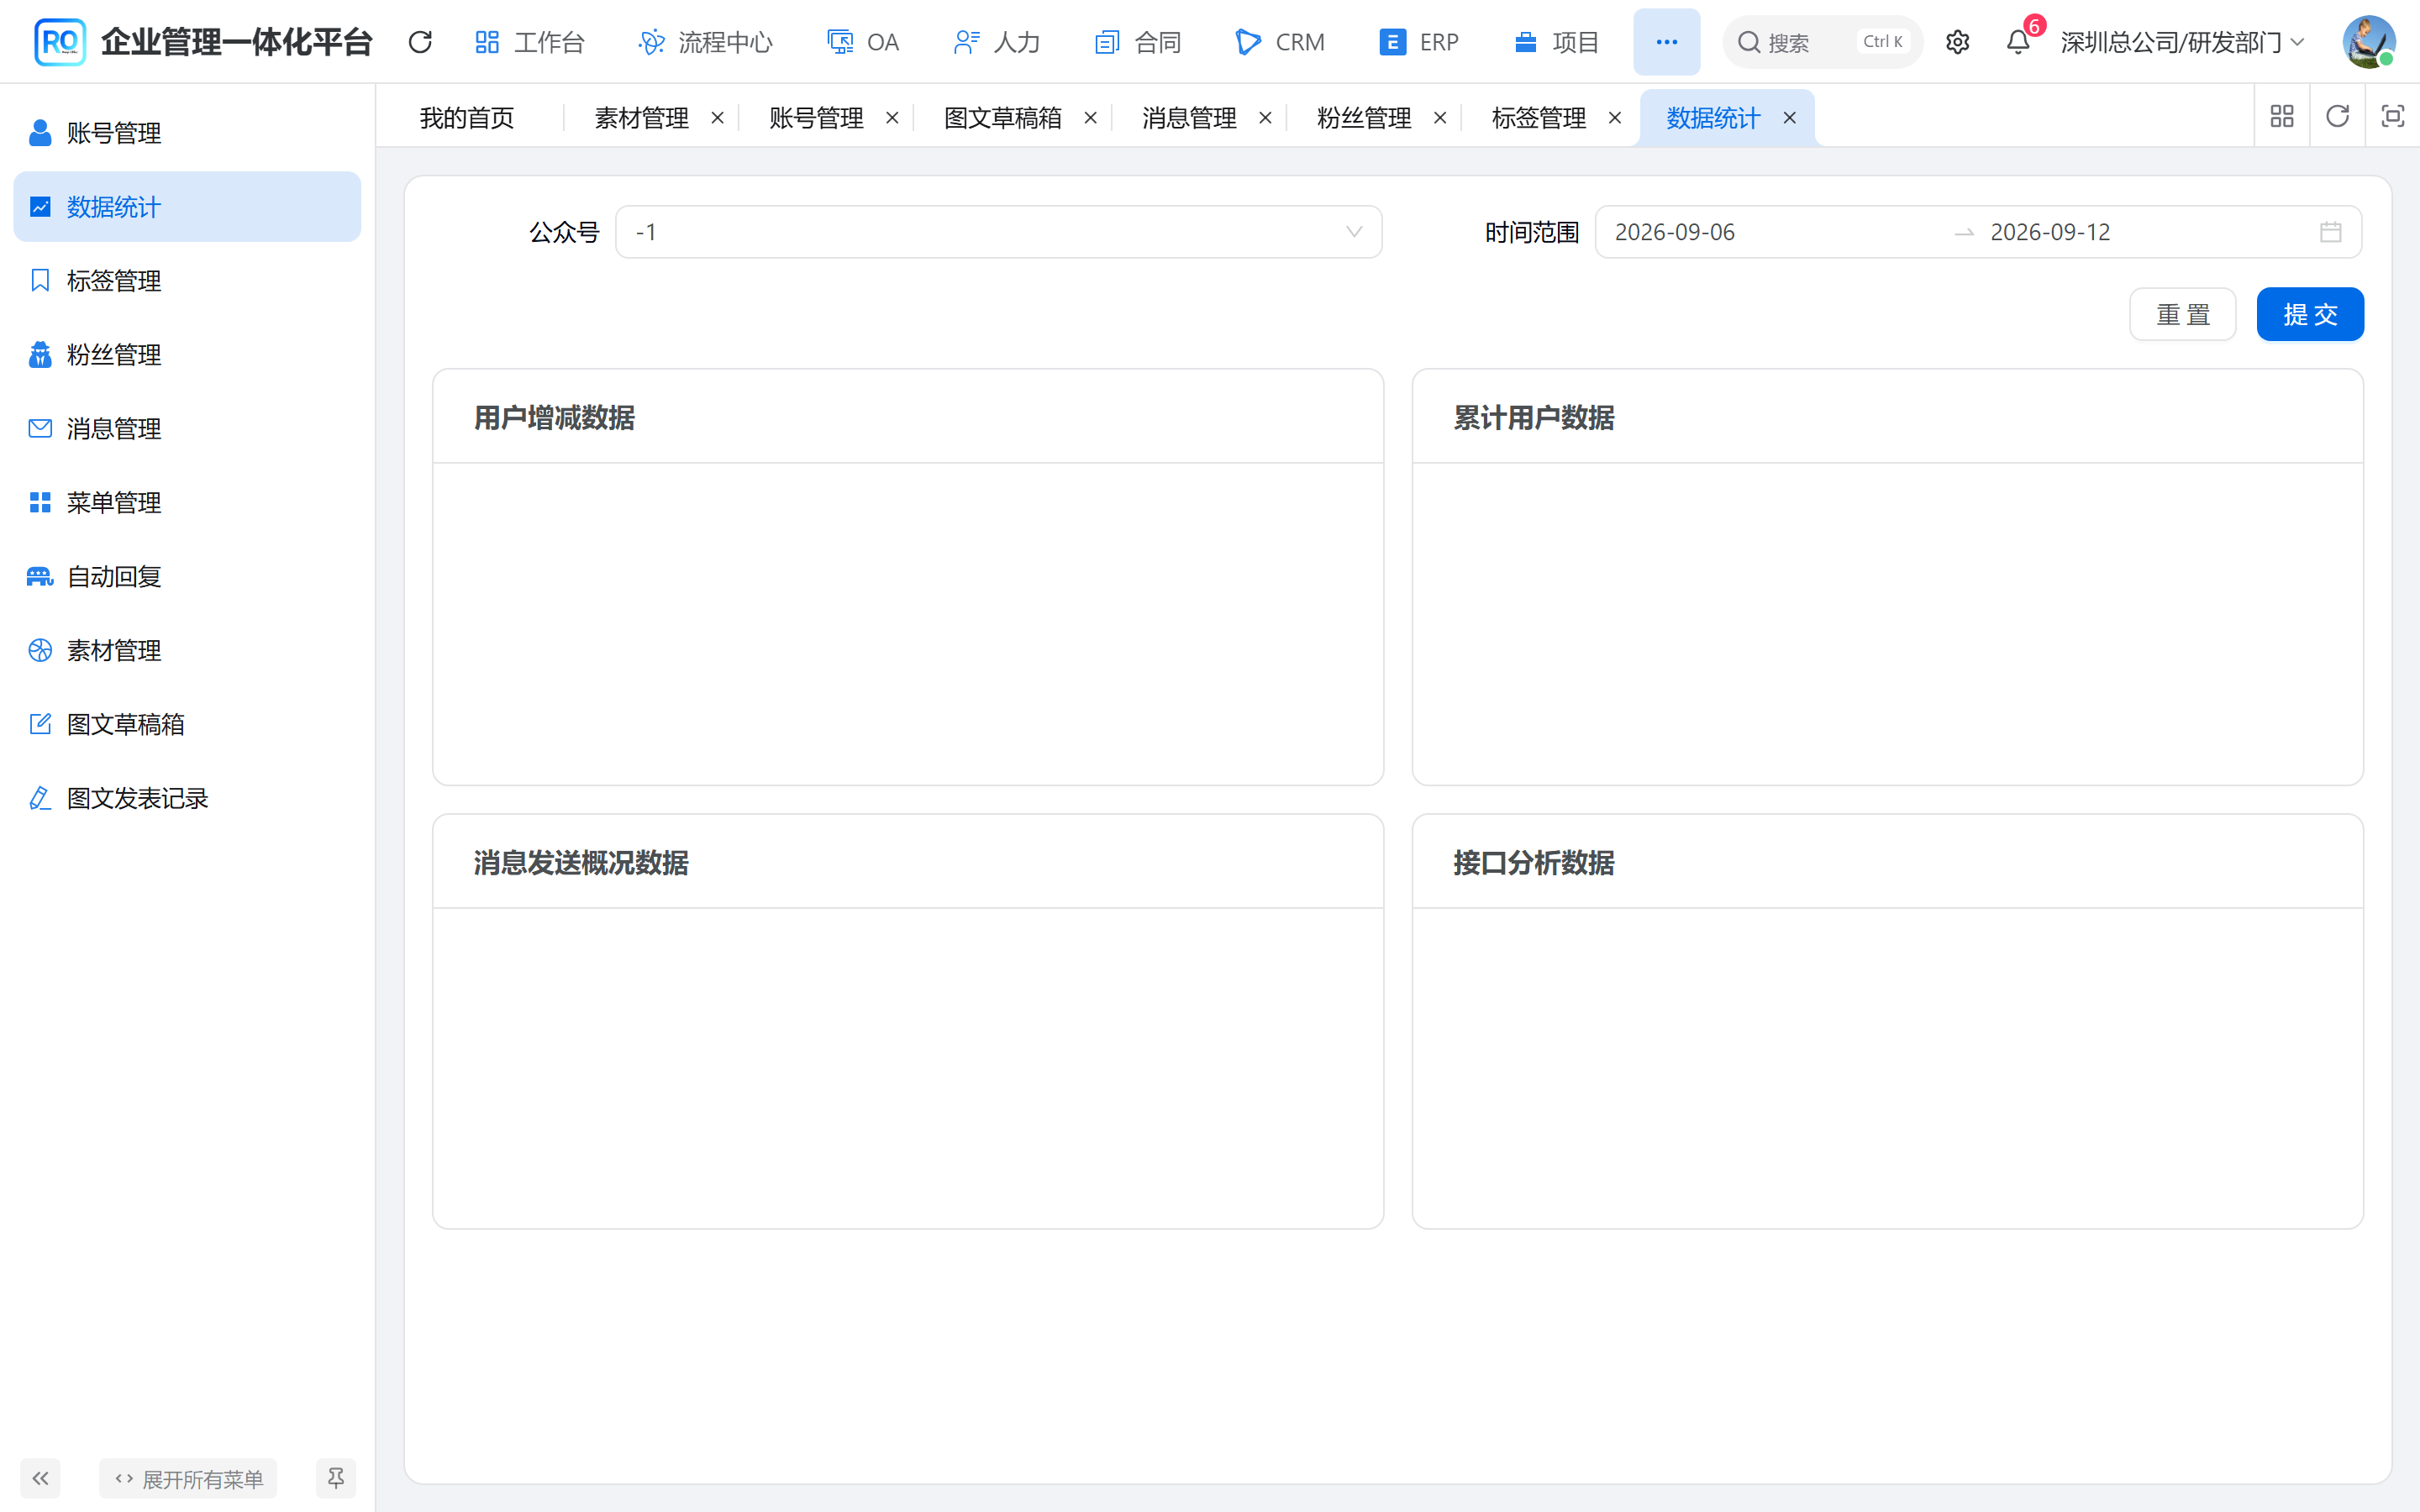The image size is (2420, 1512).
Task: Pin the sidebar with pushpin icon
Action: click(x=336, y=1477)
